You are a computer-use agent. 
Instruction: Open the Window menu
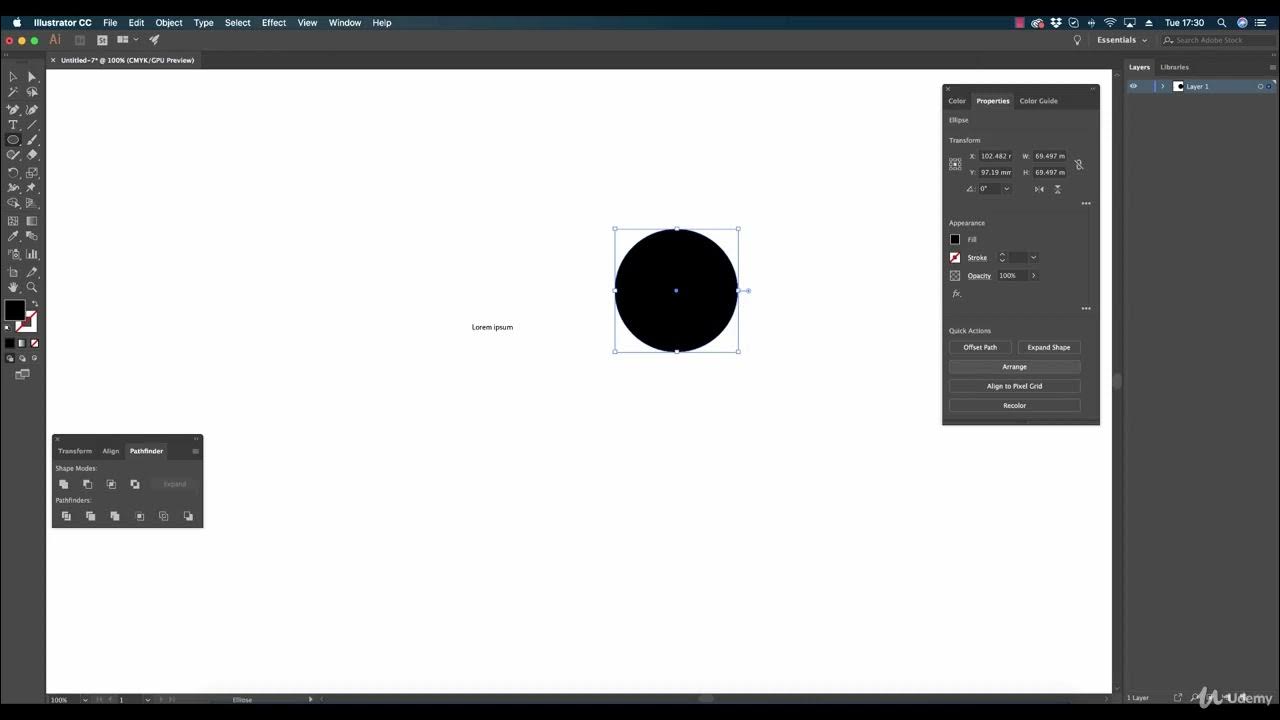pyautogui.click(x=345, y=22)
